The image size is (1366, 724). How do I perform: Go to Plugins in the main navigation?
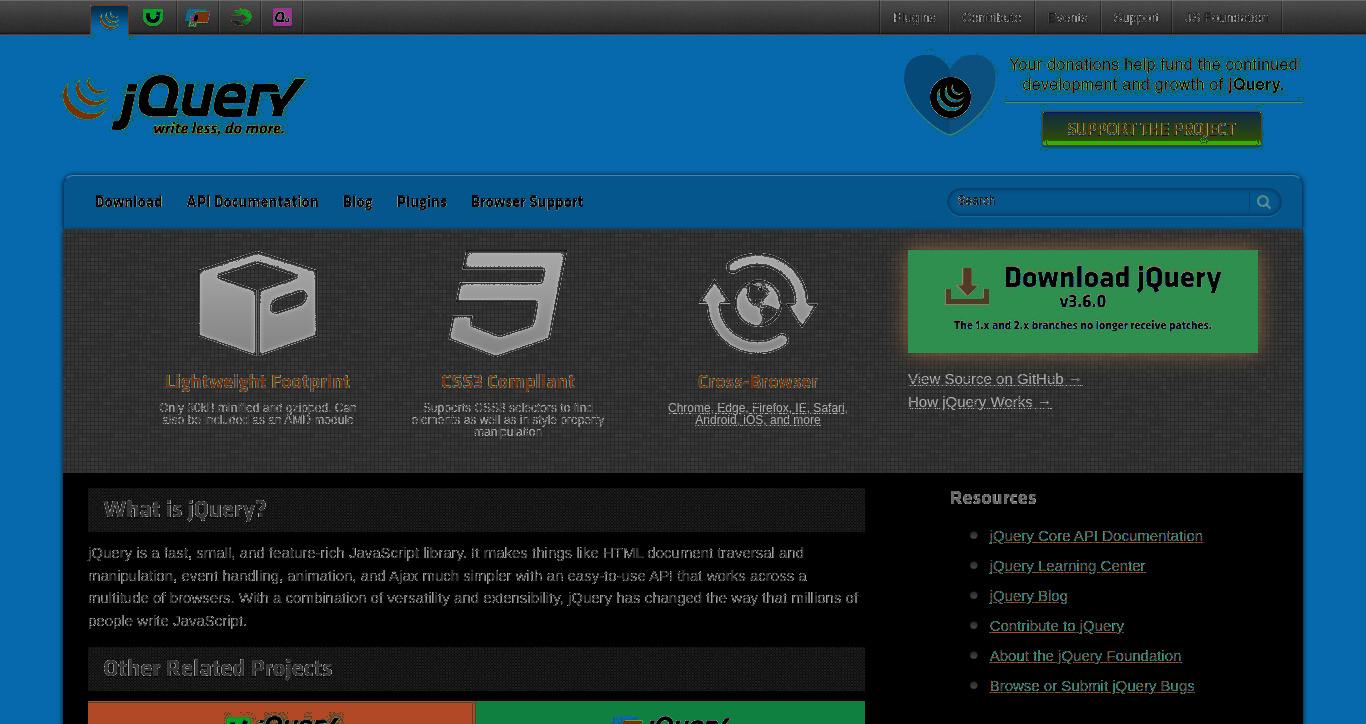pyautogui.click(x=421, y=202)
